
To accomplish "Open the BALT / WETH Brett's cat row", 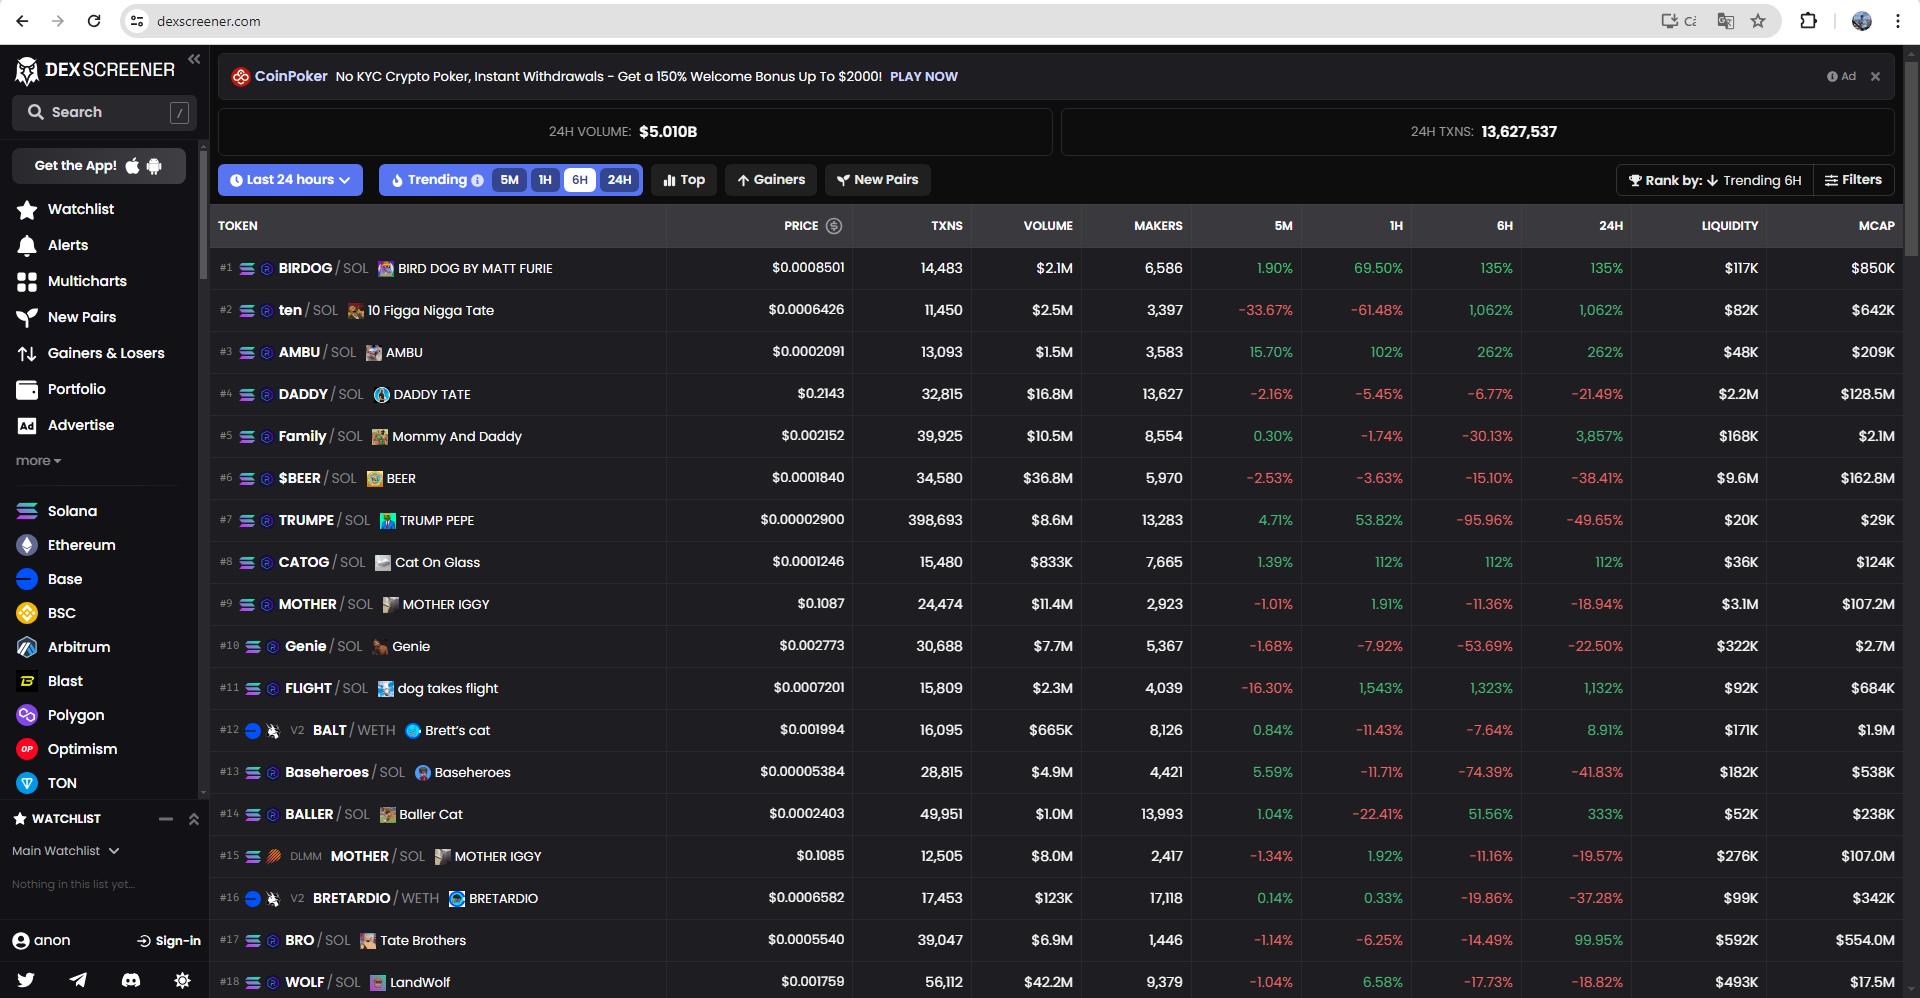I will click(1056, 730).
